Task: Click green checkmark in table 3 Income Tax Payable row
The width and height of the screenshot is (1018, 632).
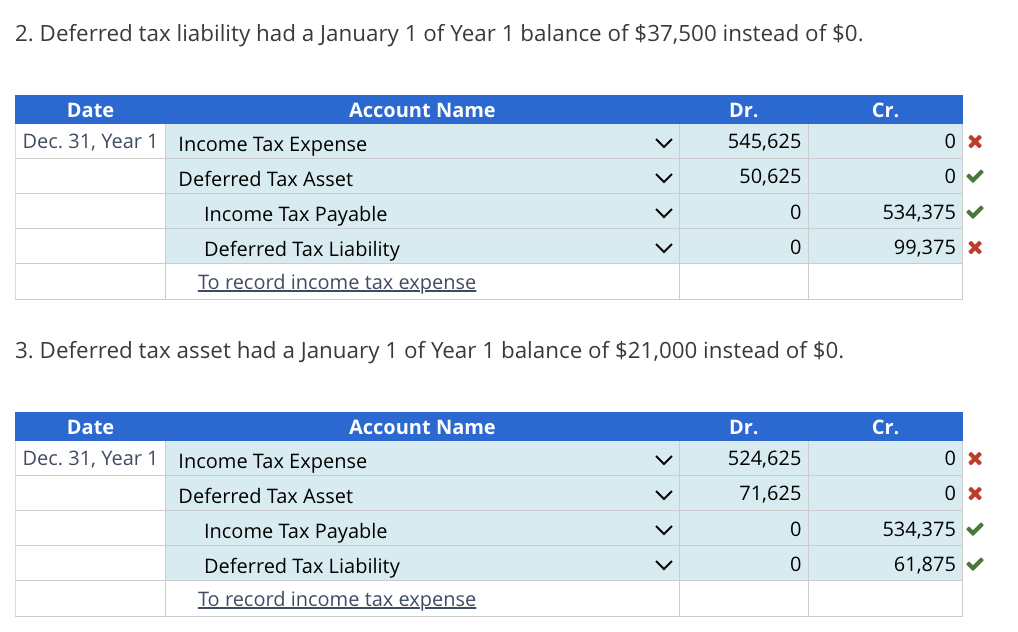Action: click(975, 530)
